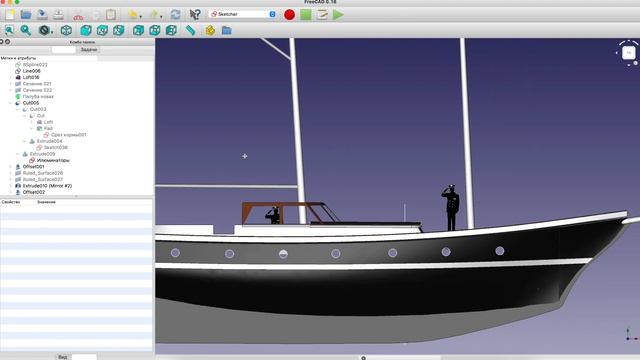Image resolution: width=640 pixels, height=360 pixels.
Task: Open the draw style dropdown arrow
Action: [x=52, y=32]
